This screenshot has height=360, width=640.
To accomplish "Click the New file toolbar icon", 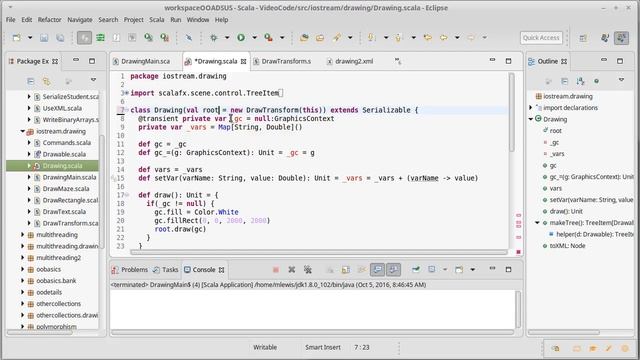I will [17, 38].
